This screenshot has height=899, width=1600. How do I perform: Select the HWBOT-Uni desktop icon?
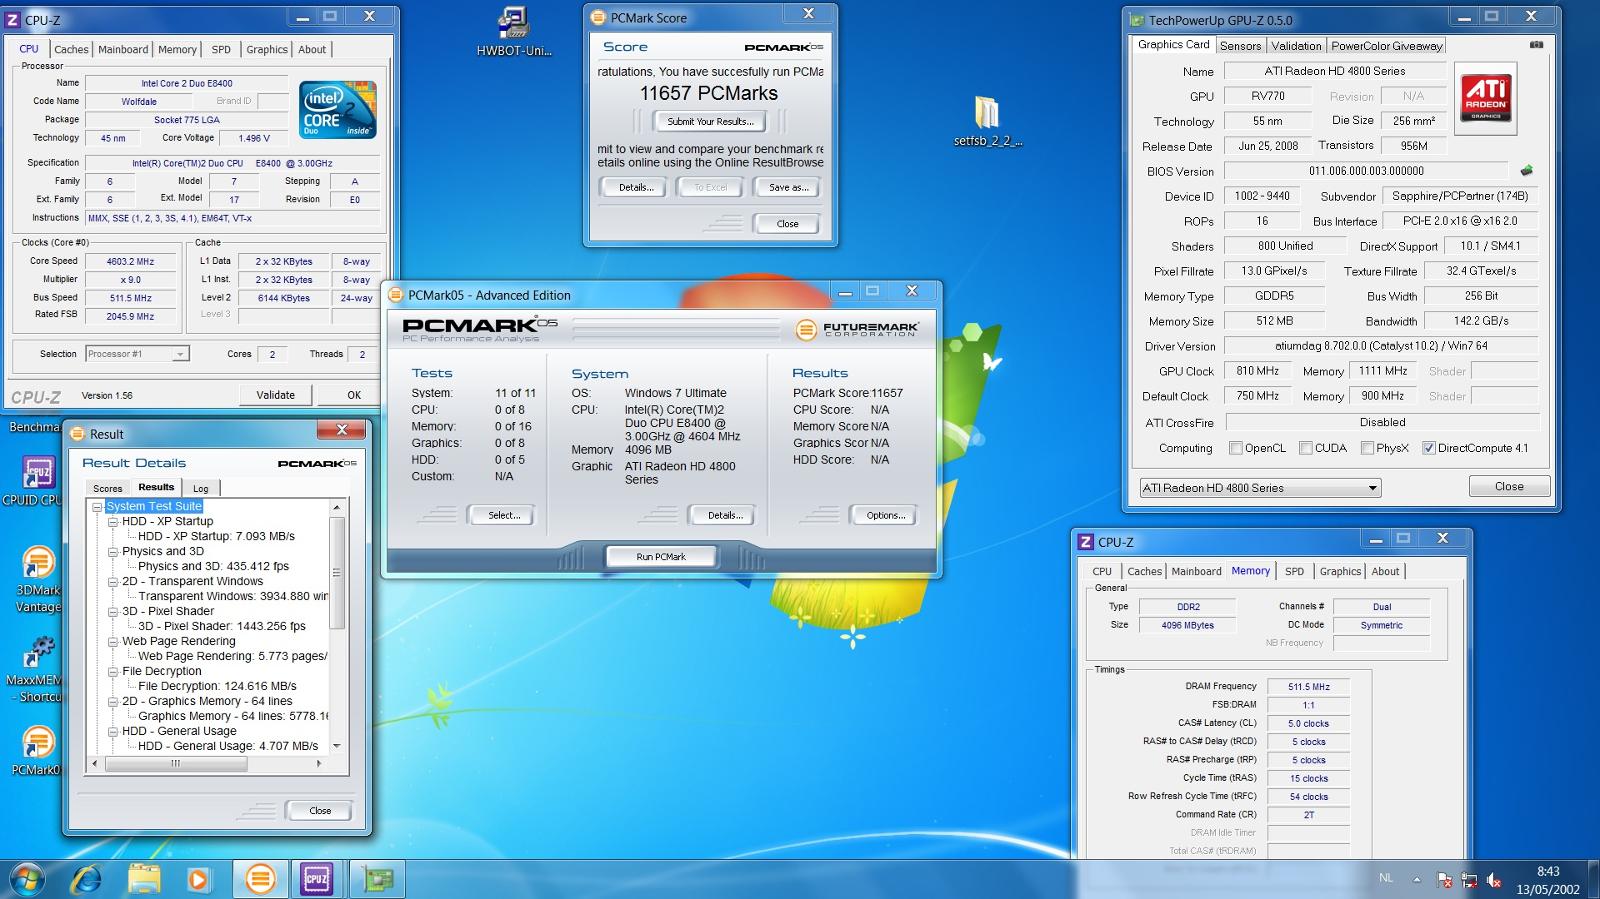pos(514,31)
